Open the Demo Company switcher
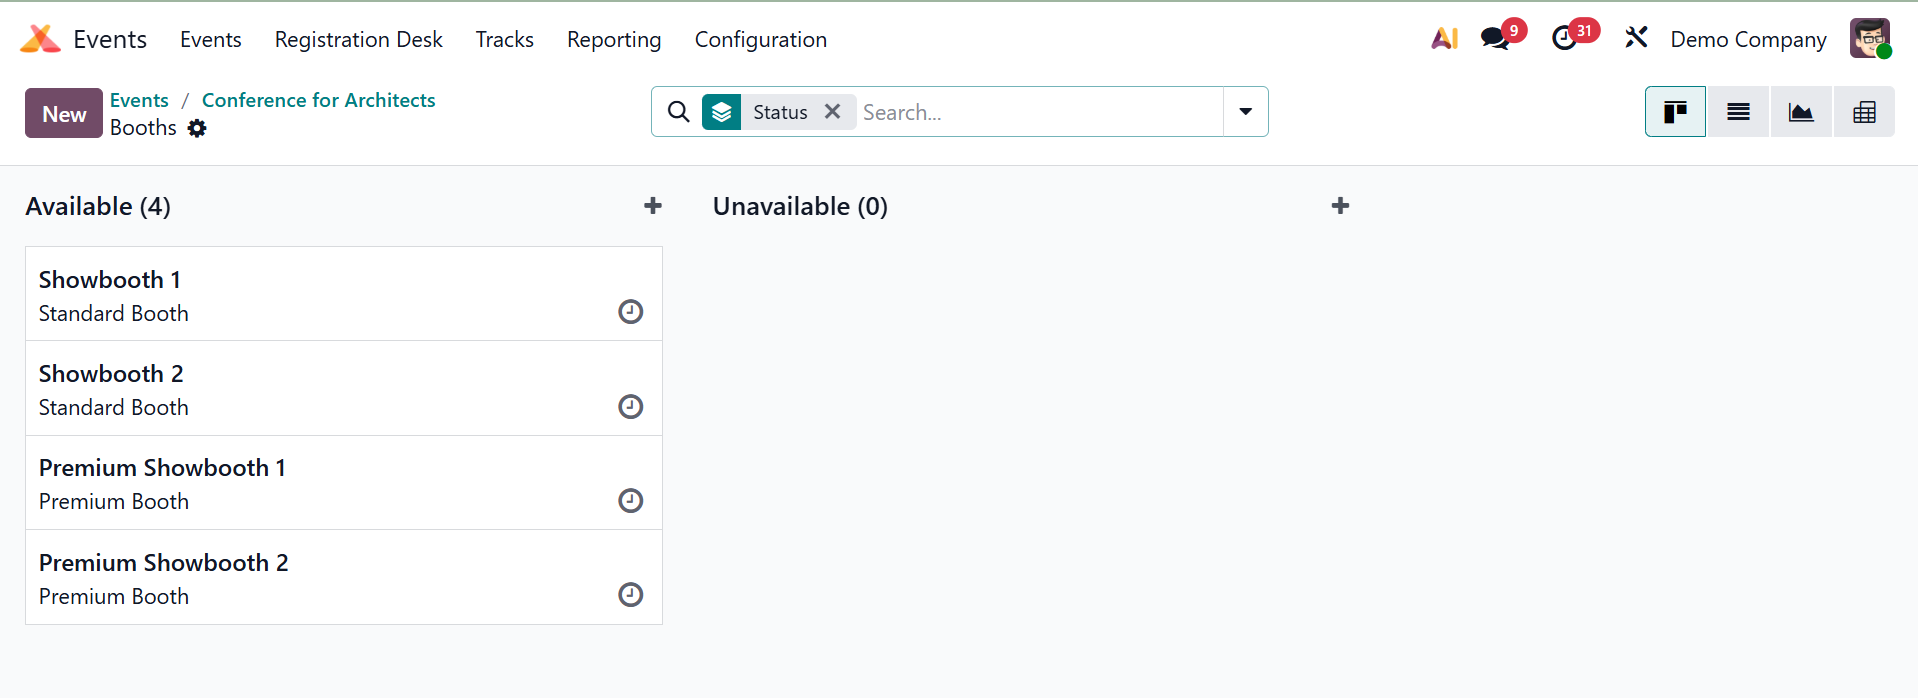The image size is (1918, 698). pyautogui.click(x=1748, y=40)
